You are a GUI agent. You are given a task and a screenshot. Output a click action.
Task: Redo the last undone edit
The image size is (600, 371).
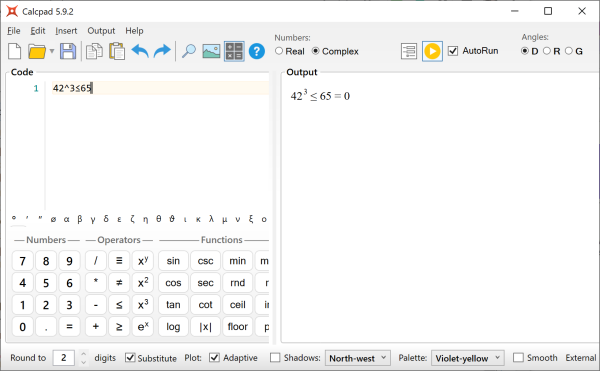(x=162, y=51)
